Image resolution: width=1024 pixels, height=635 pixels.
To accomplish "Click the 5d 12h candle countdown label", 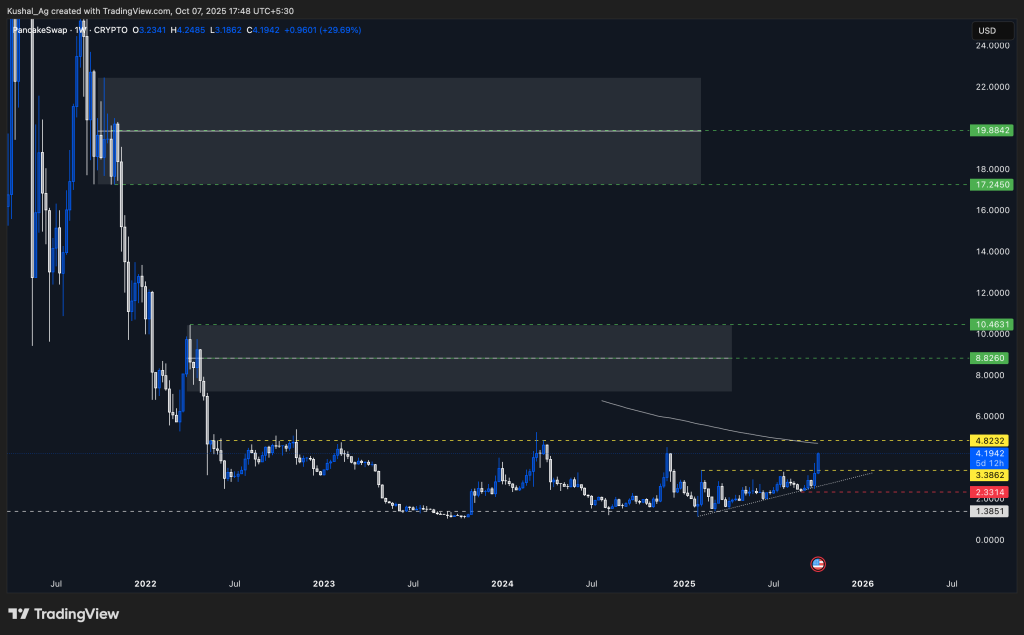I will click(x=989, y=463).
